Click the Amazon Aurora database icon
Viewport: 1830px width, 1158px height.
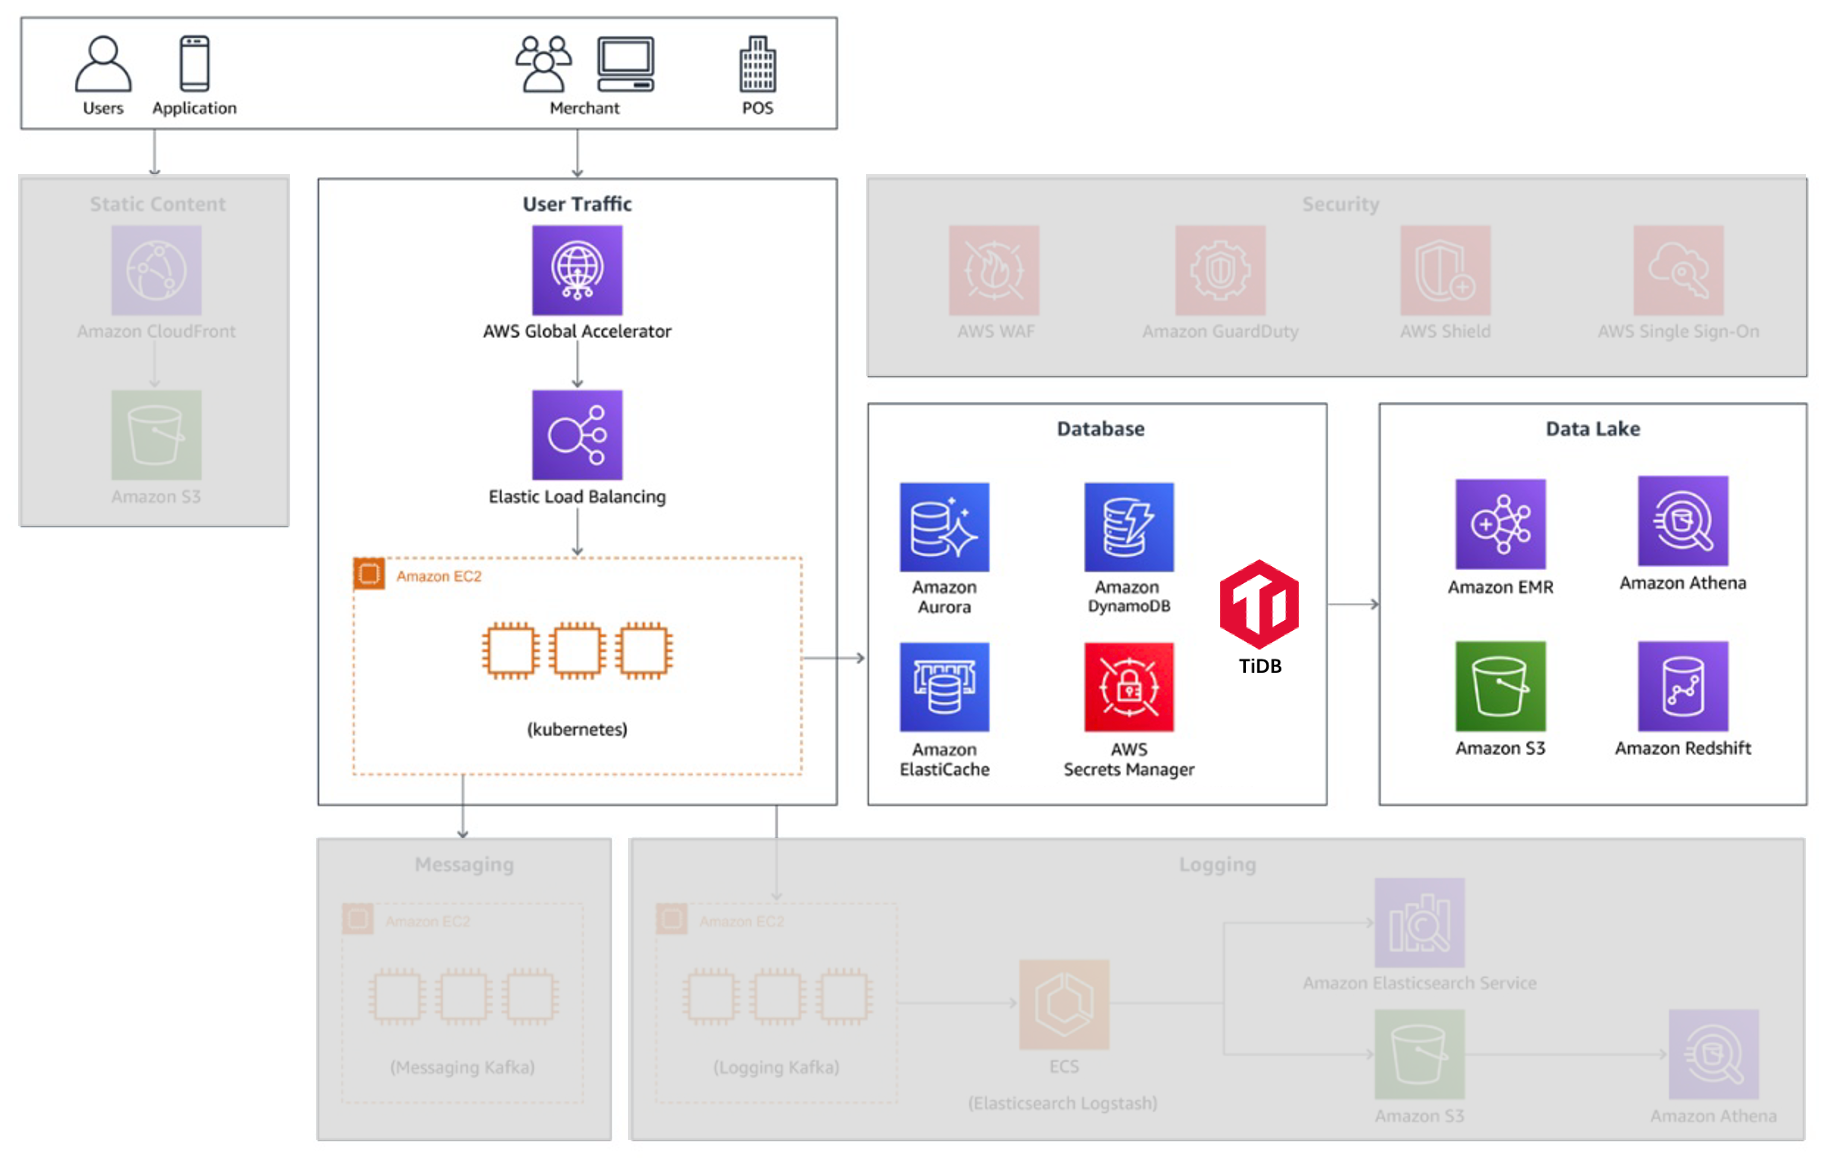[x=944, y=527]
